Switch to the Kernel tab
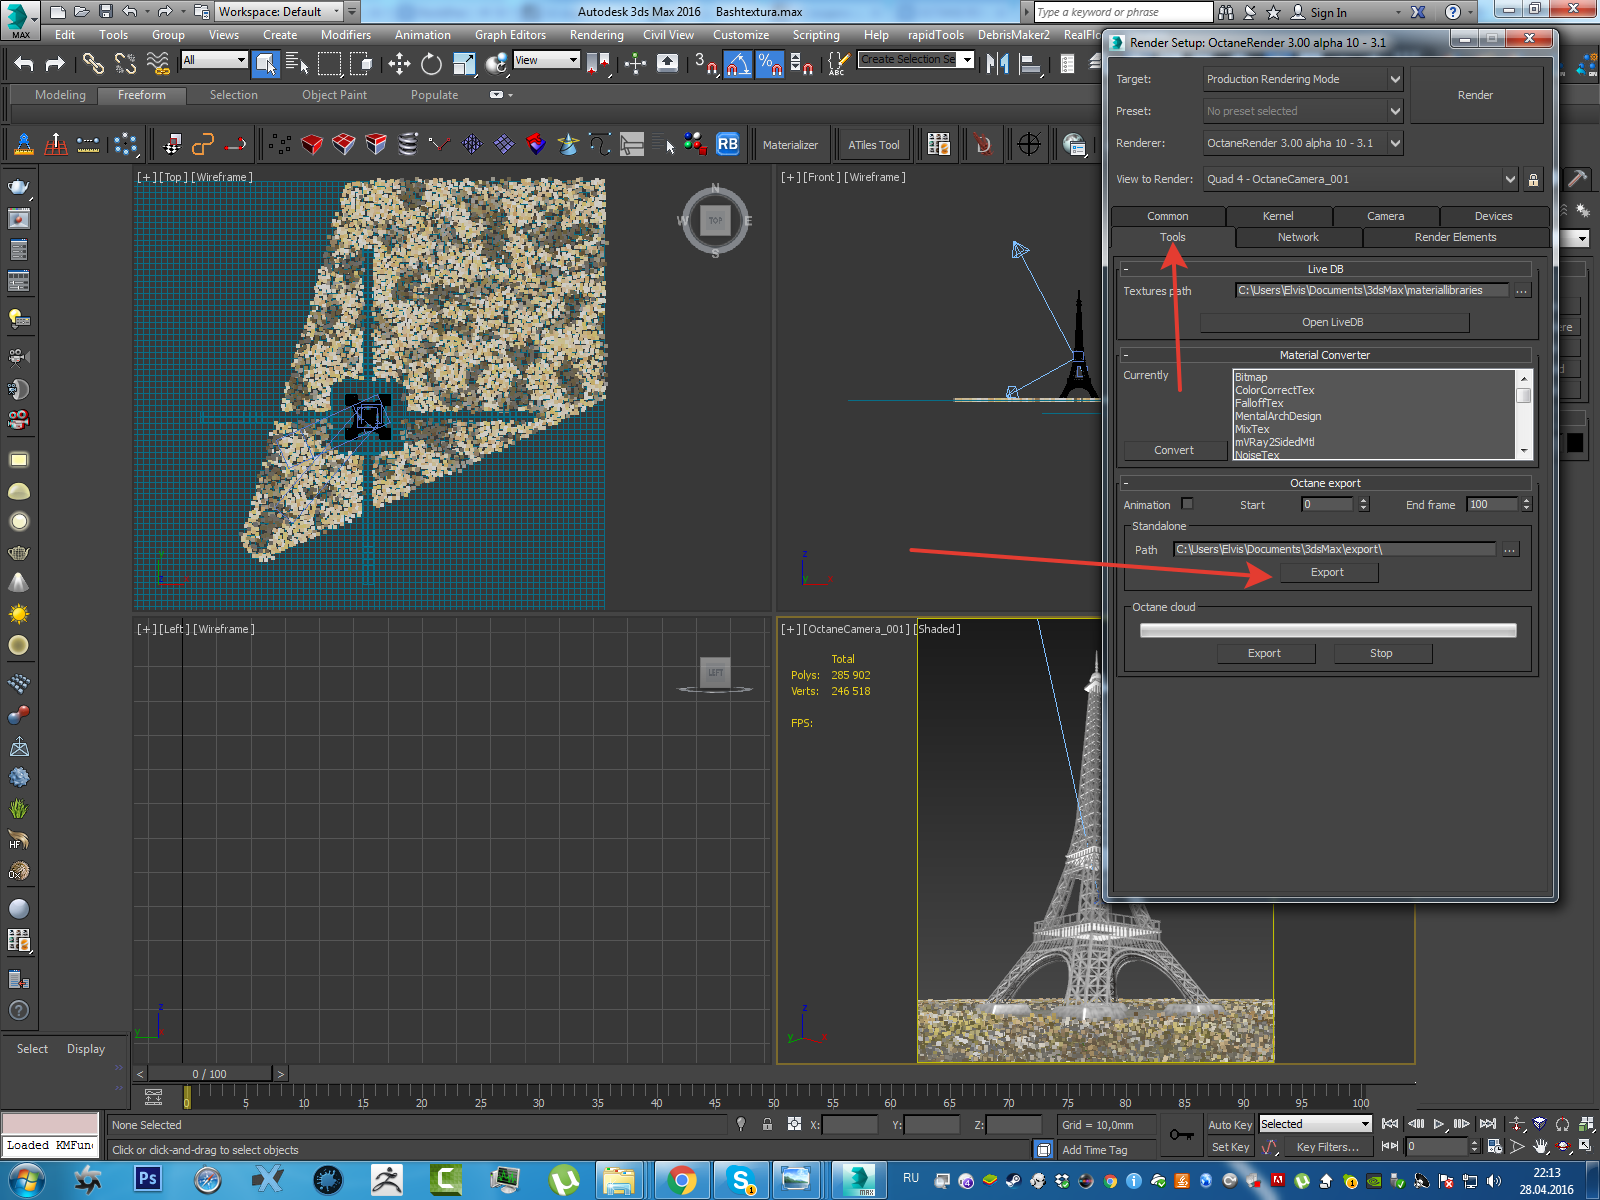The height and width of the screenshot is (1200, 1600). pyautogui.click(x=1278, y=216)
